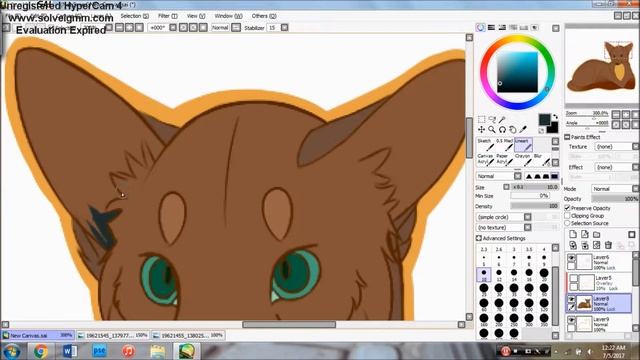Show the color wheel panel
Screen dimensions: 640x360
click(x=480, y=27)
